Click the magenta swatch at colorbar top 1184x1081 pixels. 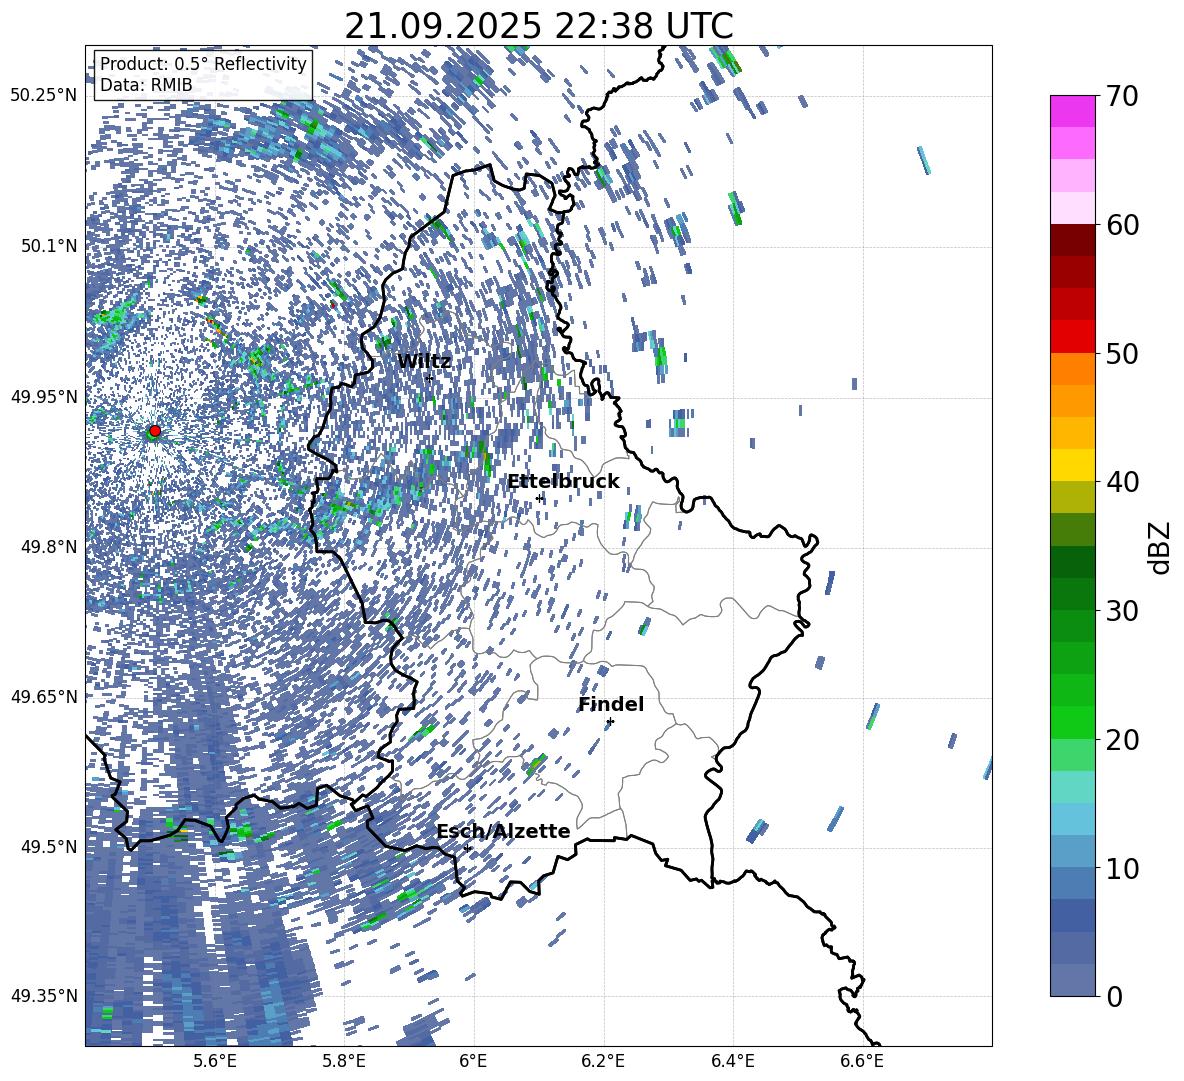pyautogui.click(x=1072, y=111)
